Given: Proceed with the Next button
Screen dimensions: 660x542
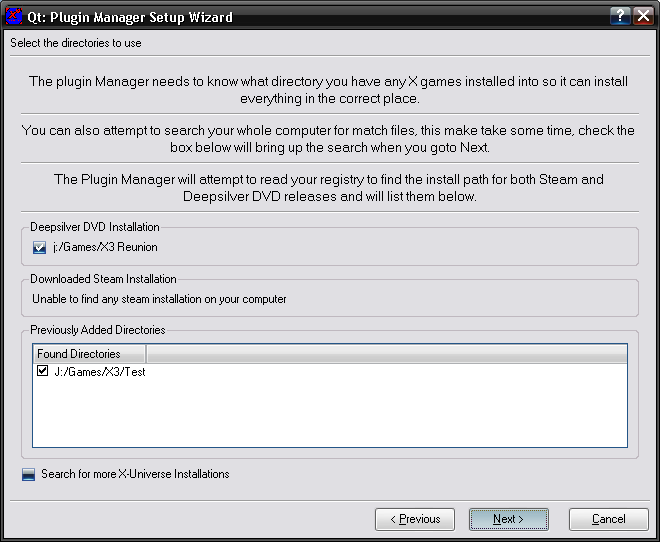Looking at the screenshot, I should pos(508,519).
